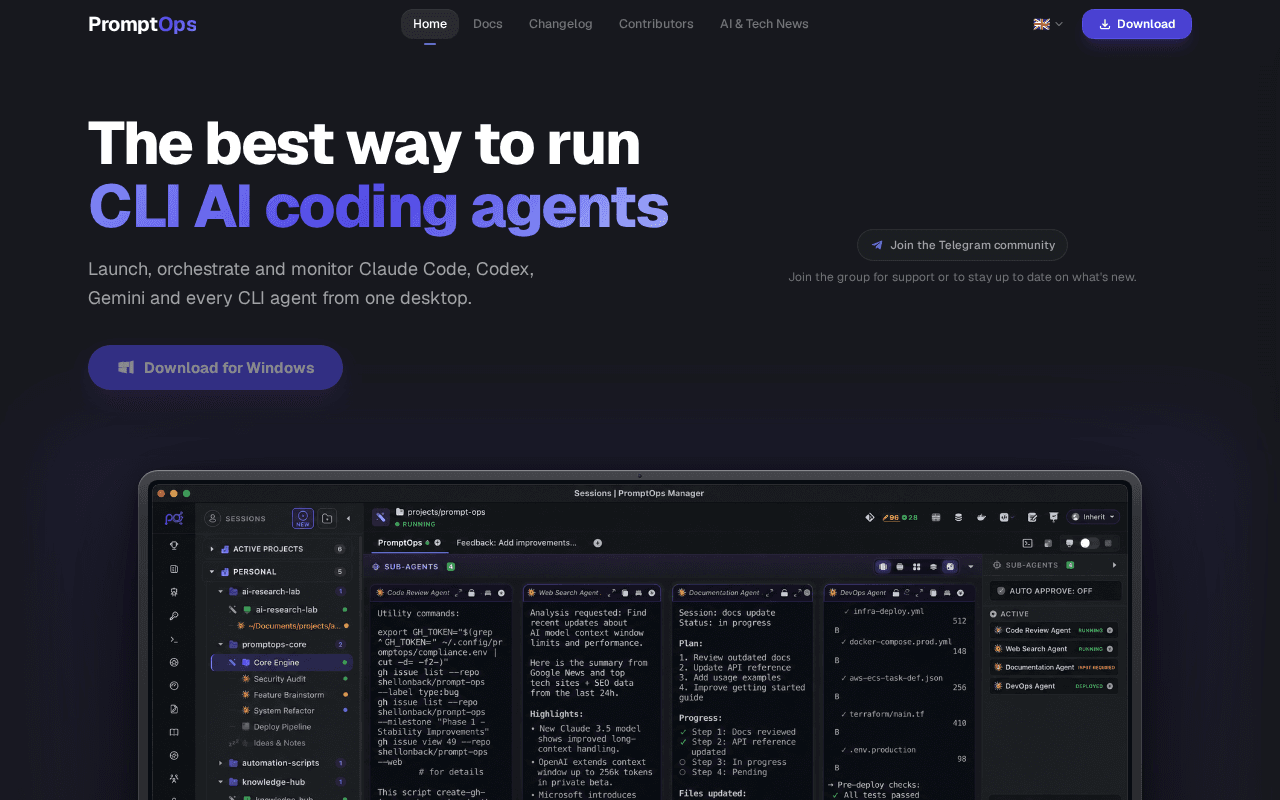Open the Inherit dropdown
This screenshot has height=800, width=1280.
pyautogui.click(x=1093, y=517)
